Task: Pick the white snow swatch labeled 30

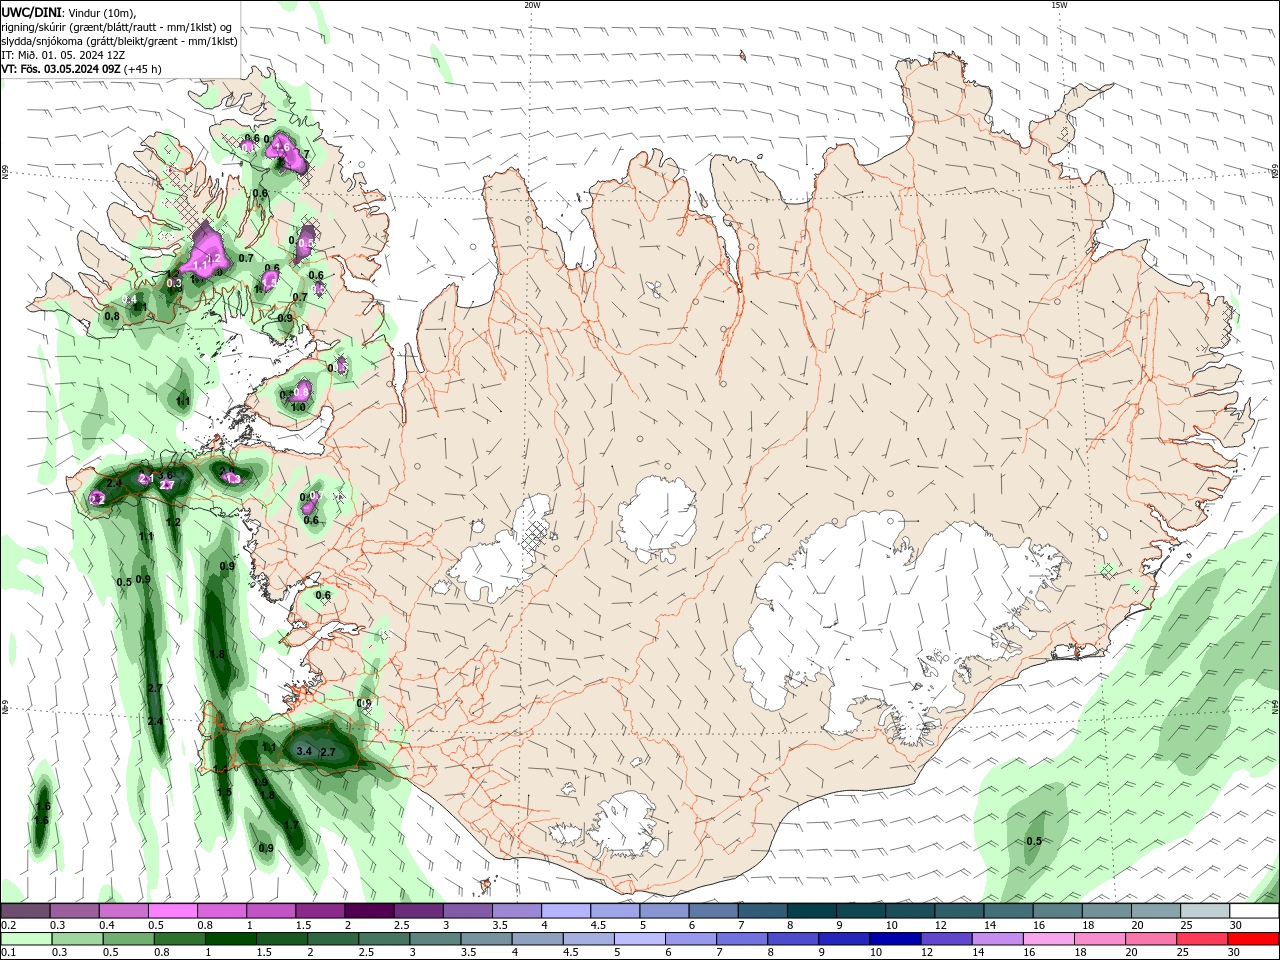Action: coord(1254,911)
